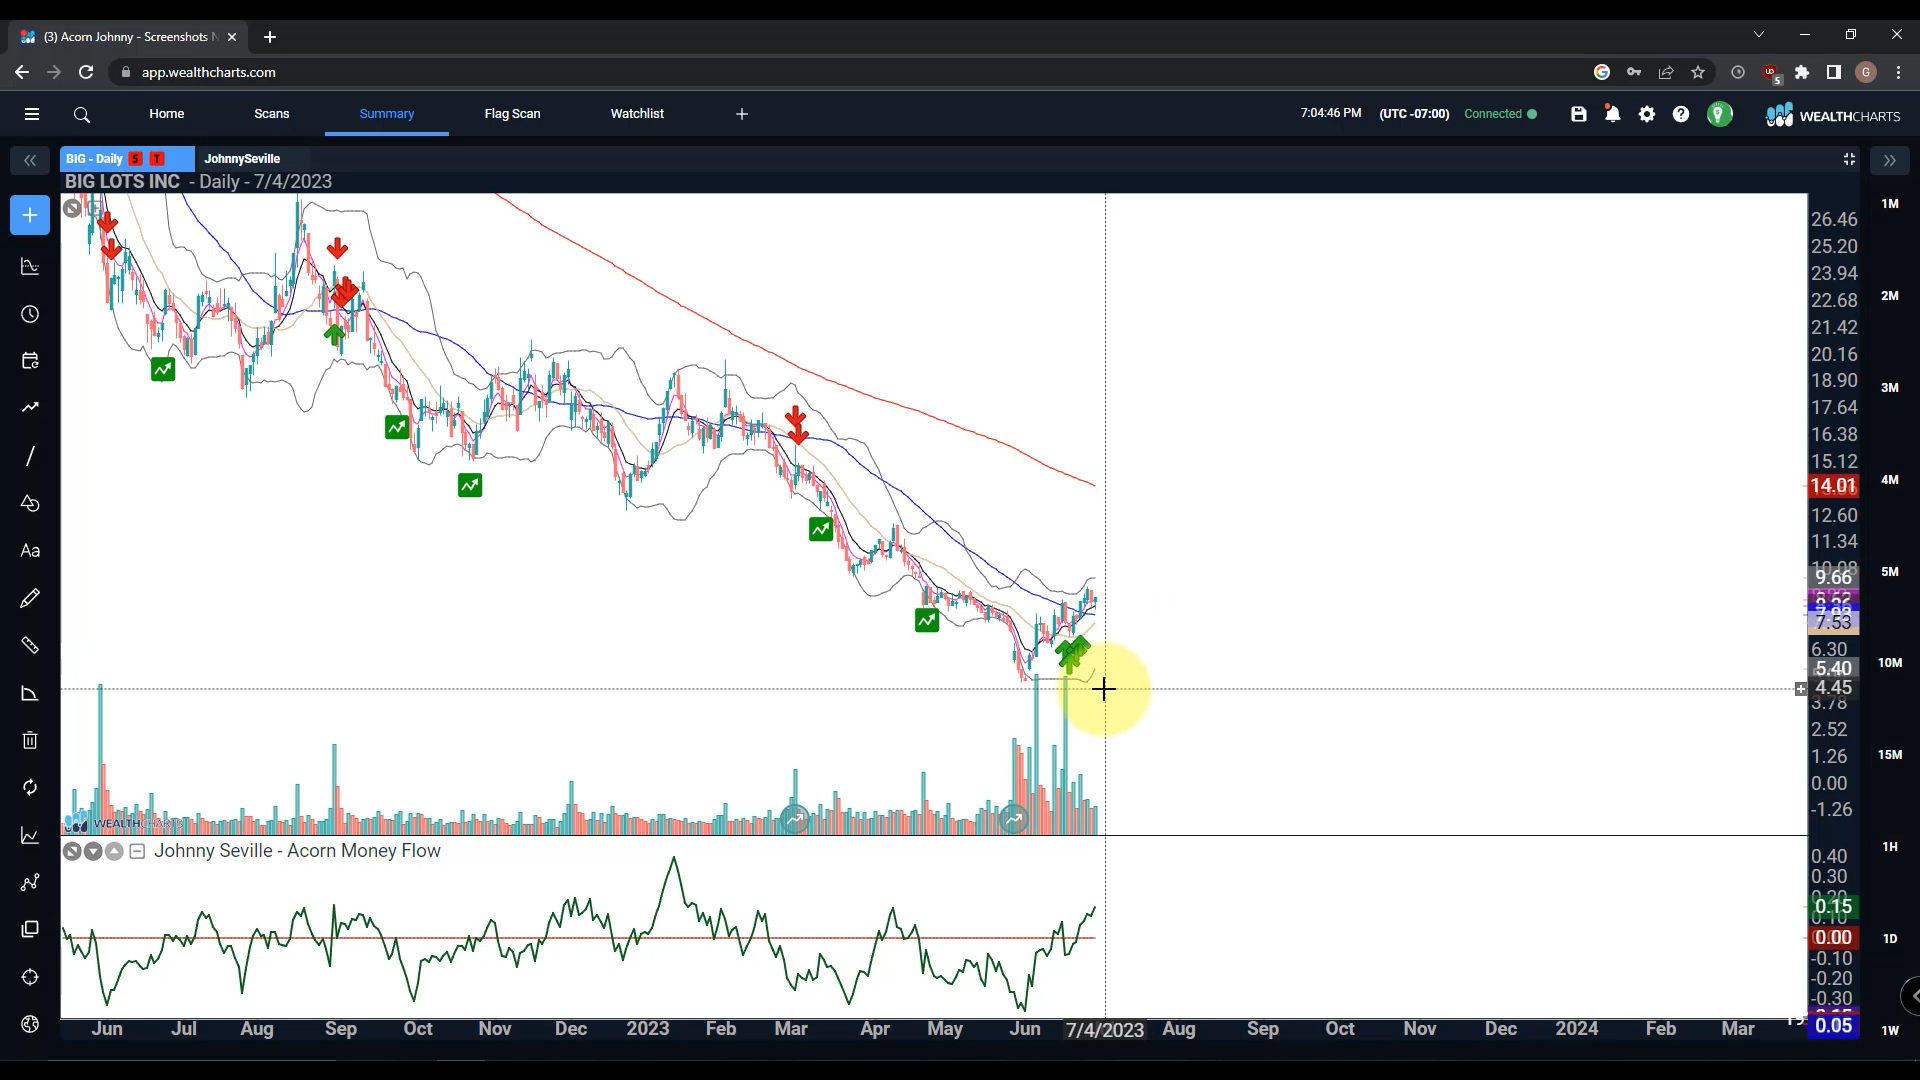
Task: Open browser extensions puzzle icon
Action: coord(1802,72)
